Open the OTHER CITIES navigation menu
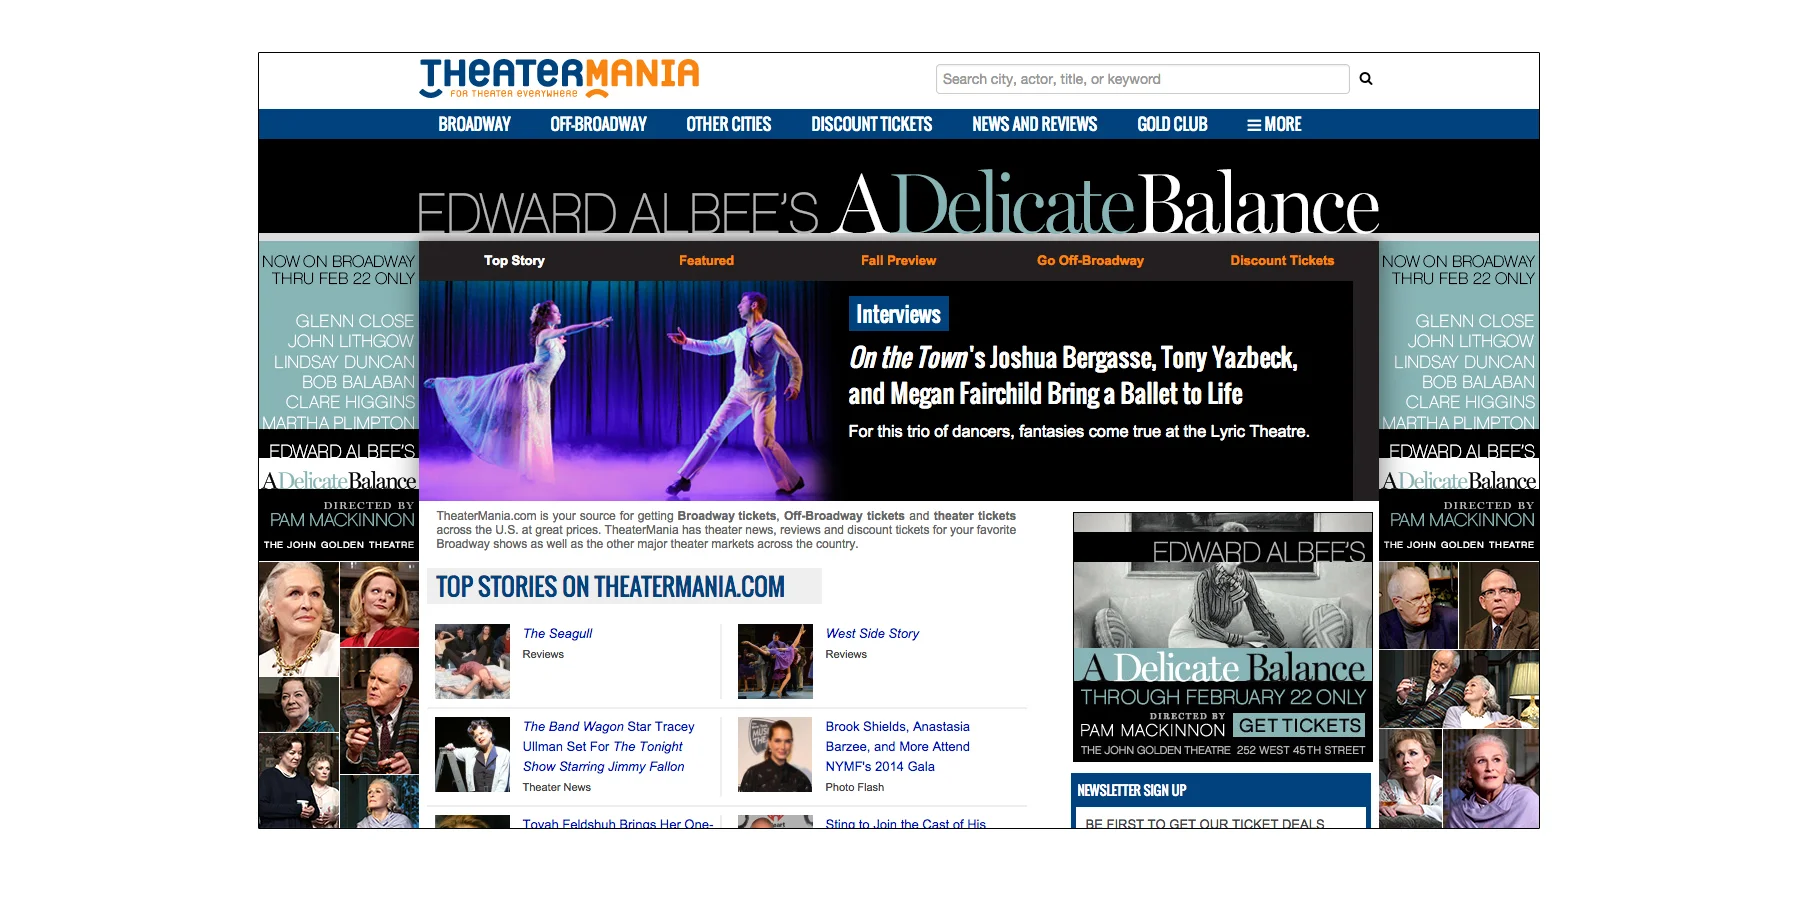 click(727, 124)
